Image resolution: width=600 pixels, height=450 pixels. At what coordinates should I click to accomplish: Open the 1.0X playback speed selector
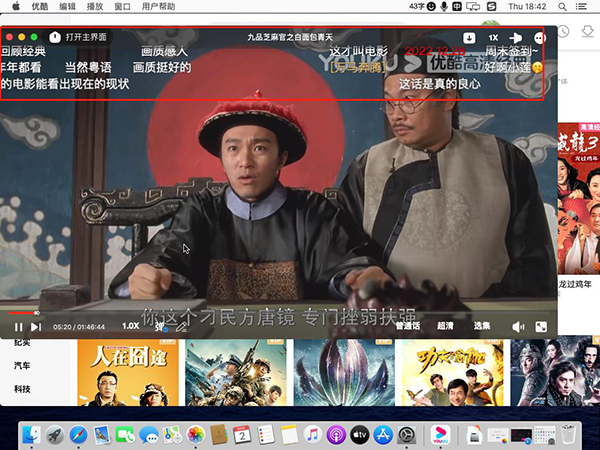click(130, 326)
